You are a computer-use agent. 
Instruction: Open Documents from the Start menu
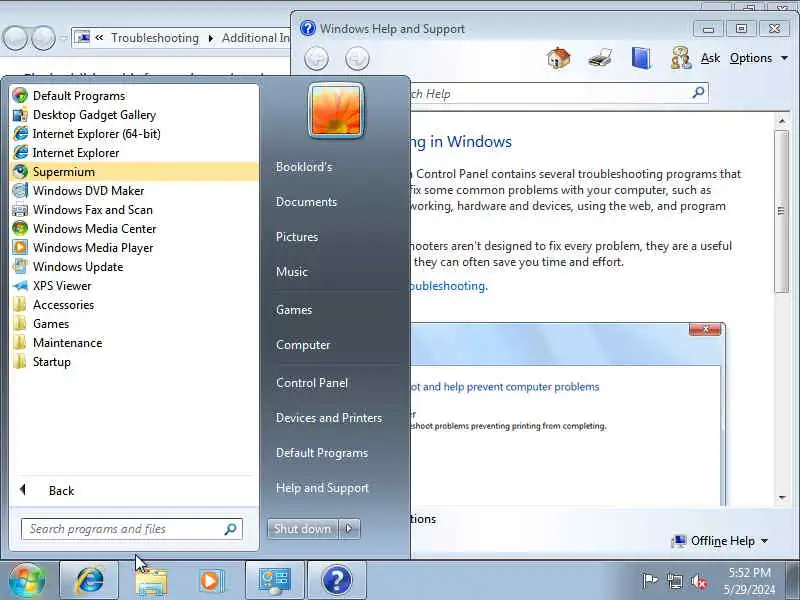[306, 202]
